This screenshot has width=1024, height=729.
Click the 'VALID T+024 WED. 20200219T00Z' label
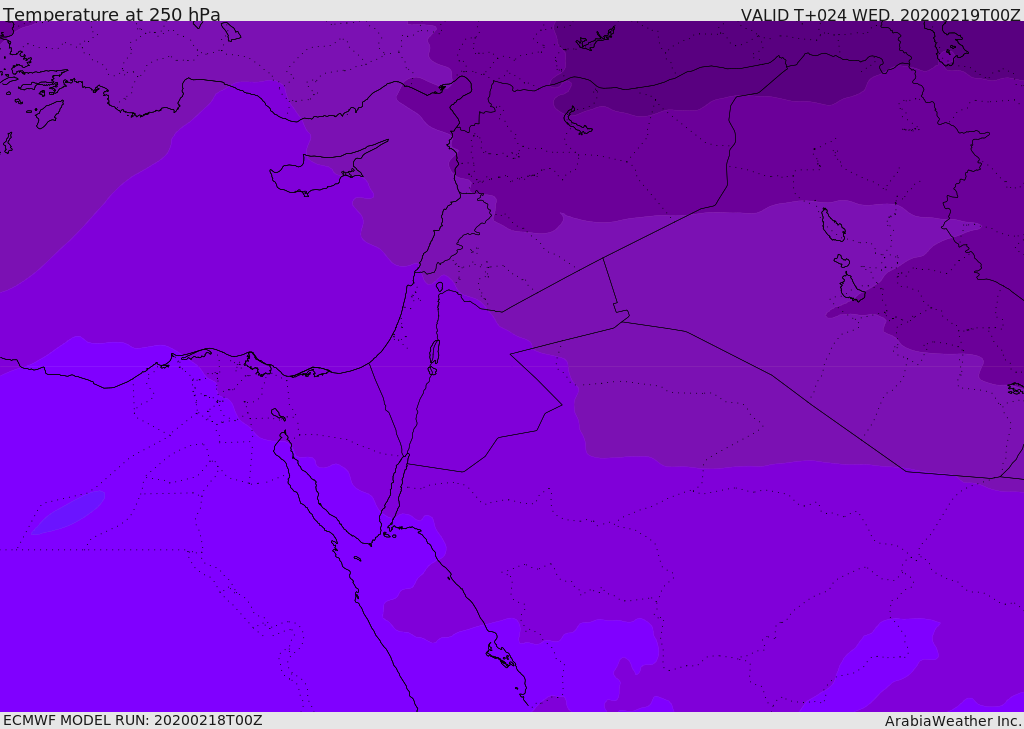click(880, 14)
